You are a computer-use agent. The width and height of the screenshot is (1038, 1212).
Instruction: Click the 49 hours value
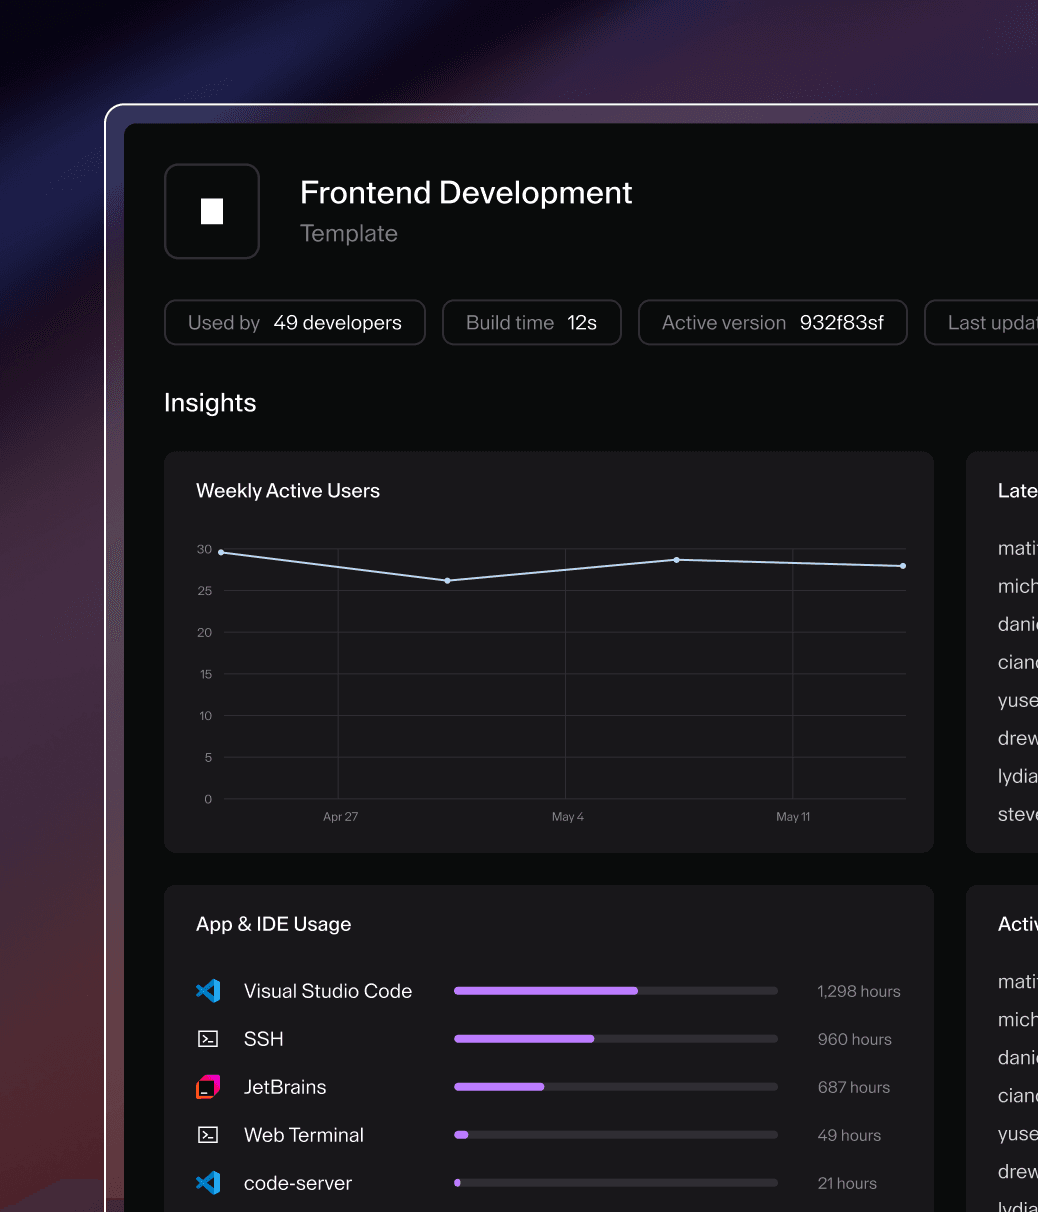(x=849, y=1136)
